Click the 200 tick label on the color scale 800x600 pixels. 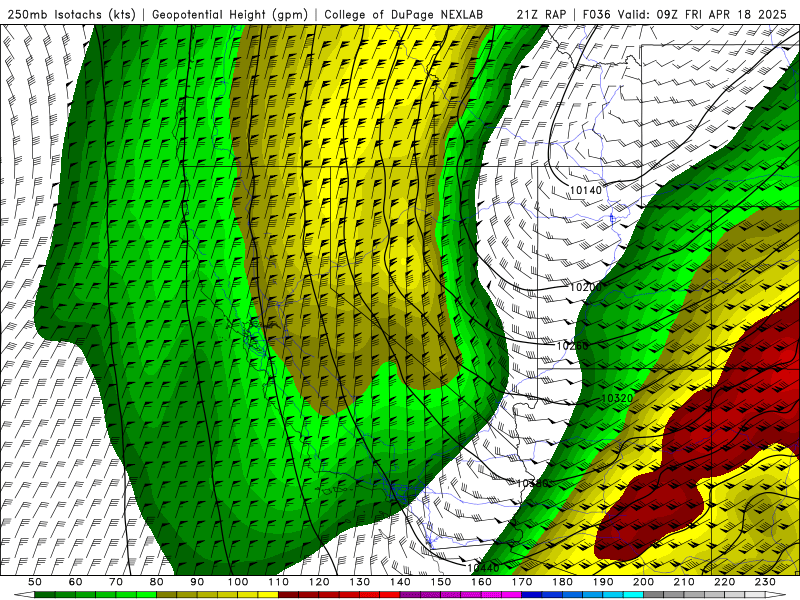click(x=643, y=582)
